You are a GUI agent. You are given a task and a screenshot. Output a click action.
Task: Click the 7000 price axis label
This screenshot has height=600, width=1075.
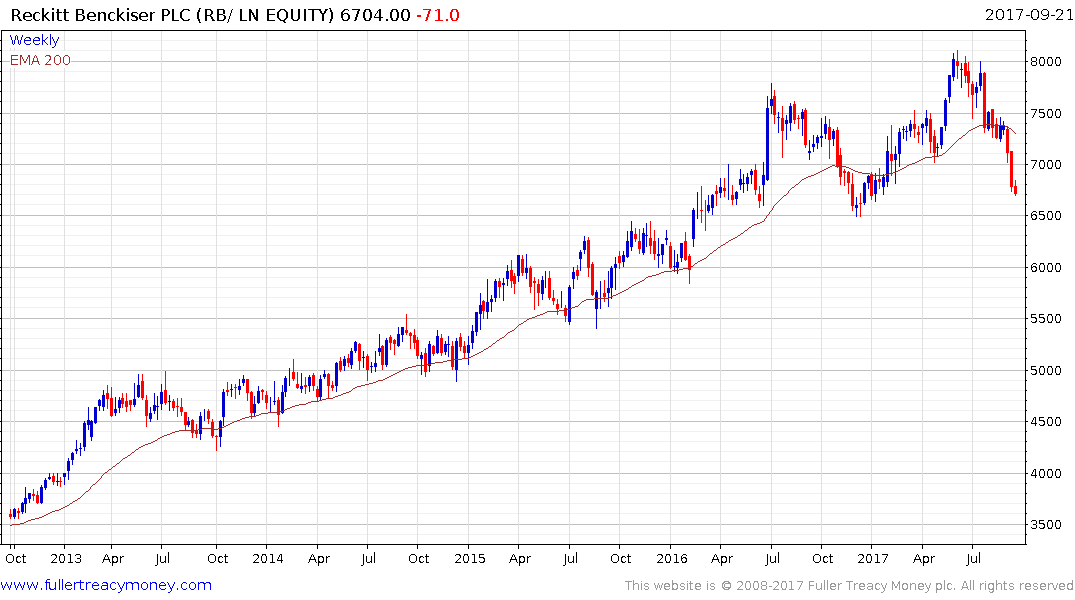coord(1046,165)
